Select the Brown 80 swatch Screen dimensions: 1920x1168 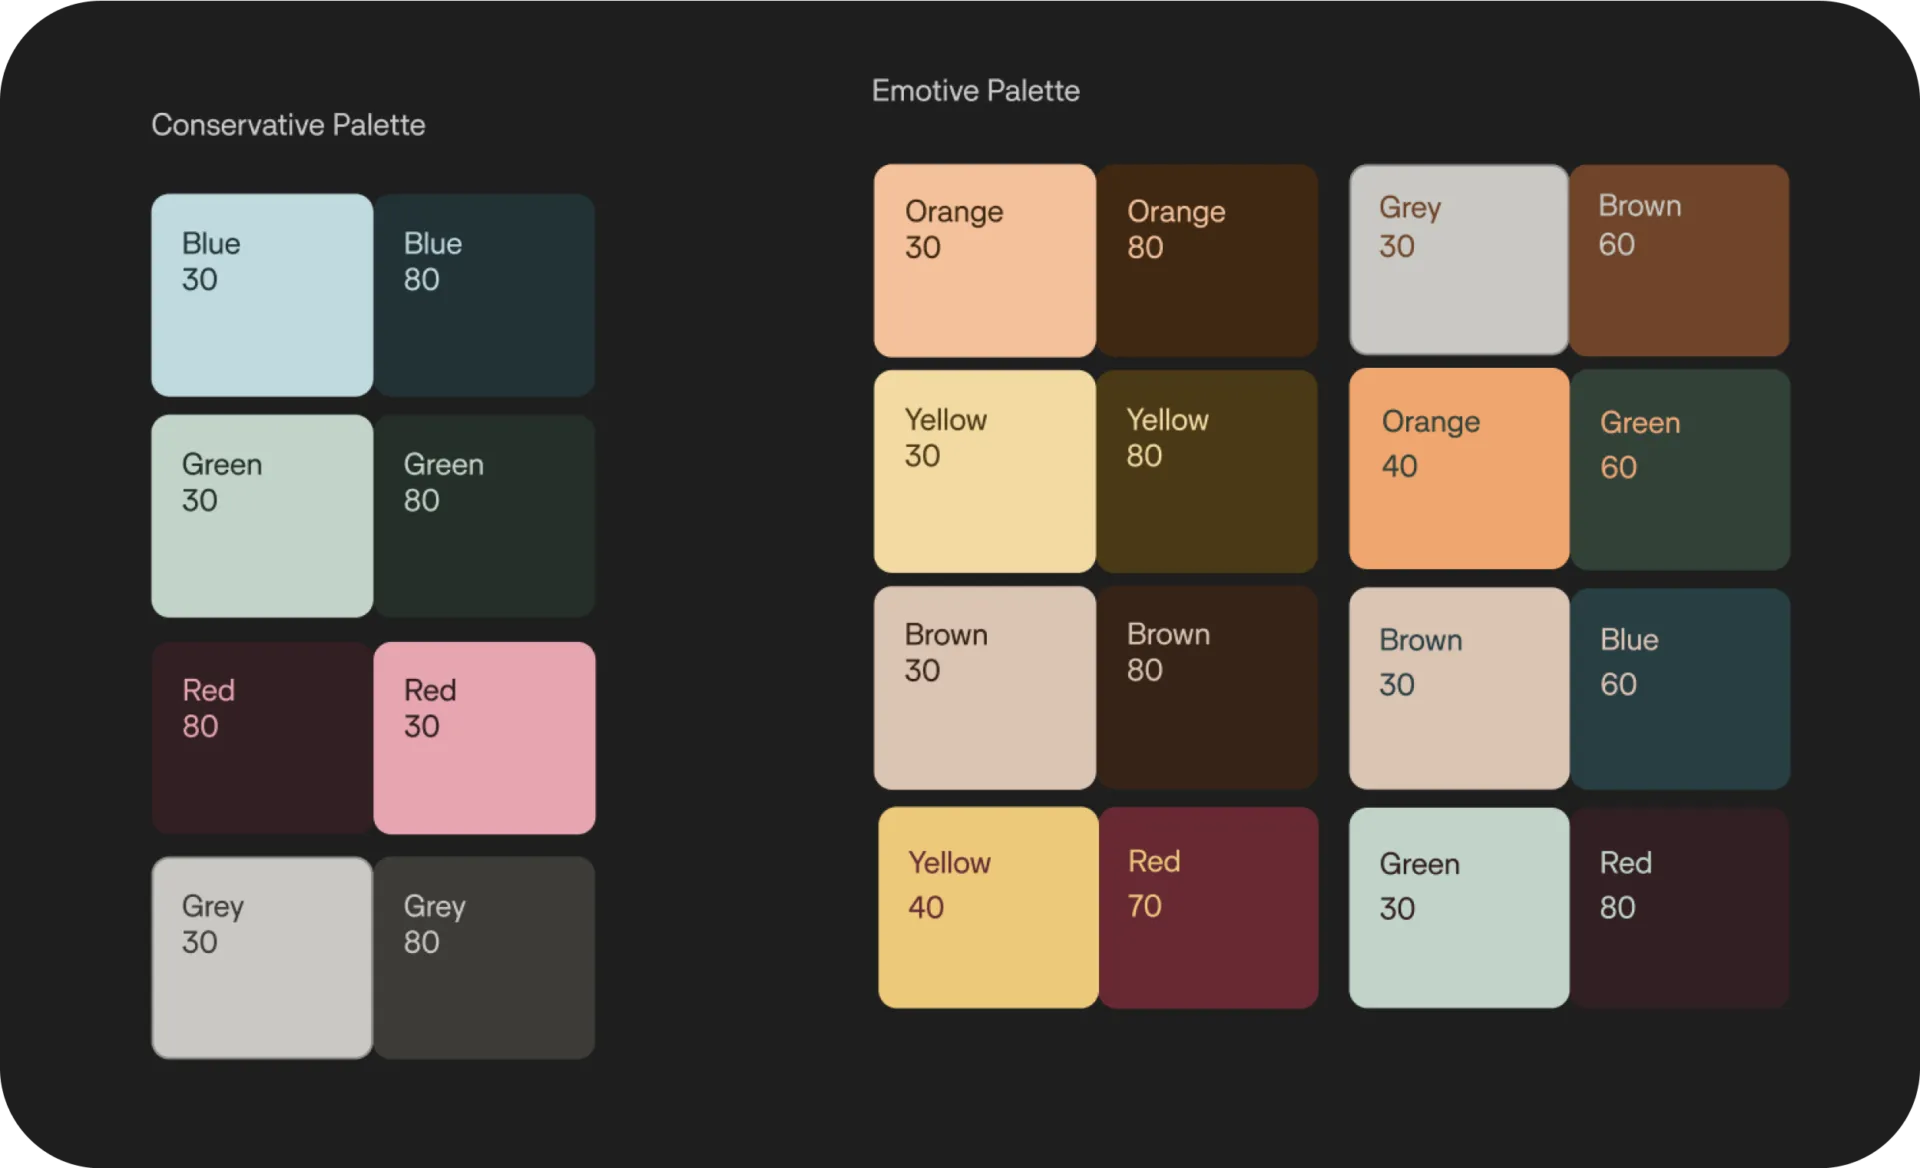coord(1207,687)
